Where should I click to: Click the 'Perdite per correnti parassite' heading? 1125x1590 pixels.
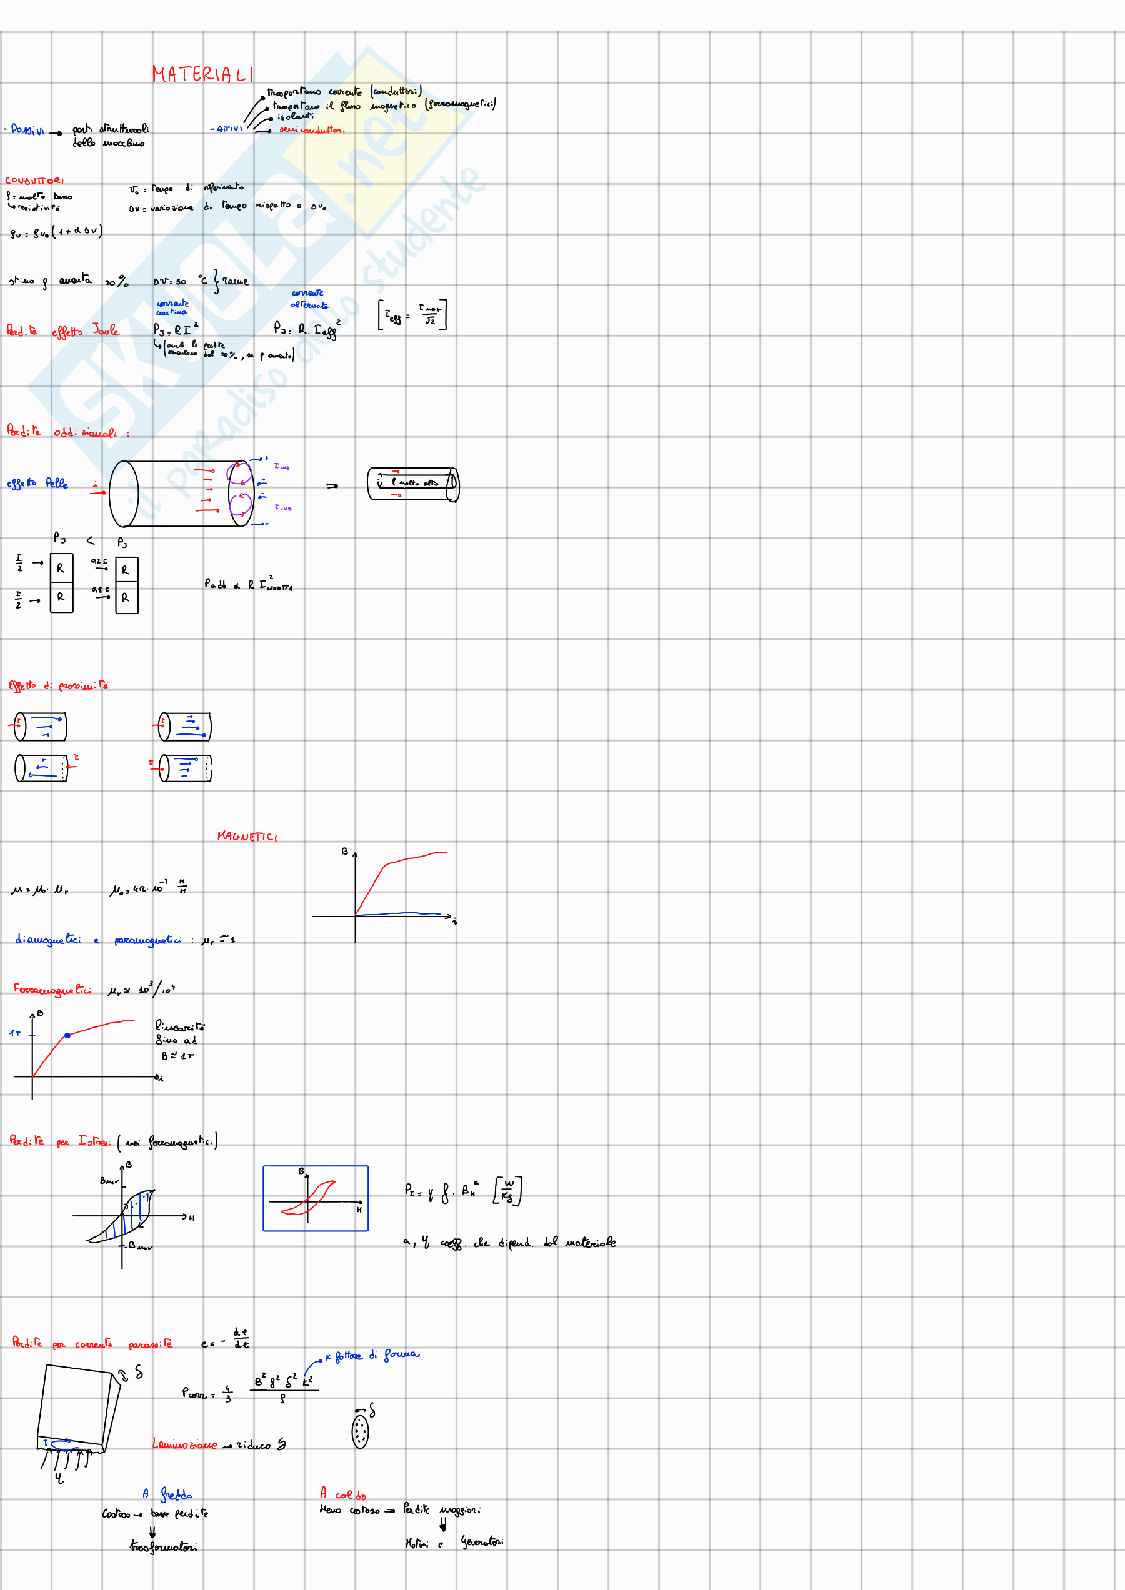(92, 1343)
